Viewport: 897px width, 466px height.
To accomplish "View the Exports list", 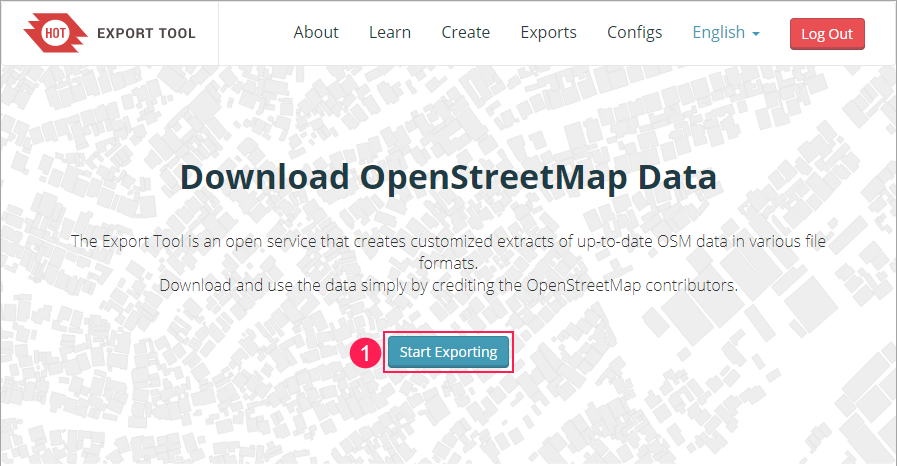I will tap(548, 33).
